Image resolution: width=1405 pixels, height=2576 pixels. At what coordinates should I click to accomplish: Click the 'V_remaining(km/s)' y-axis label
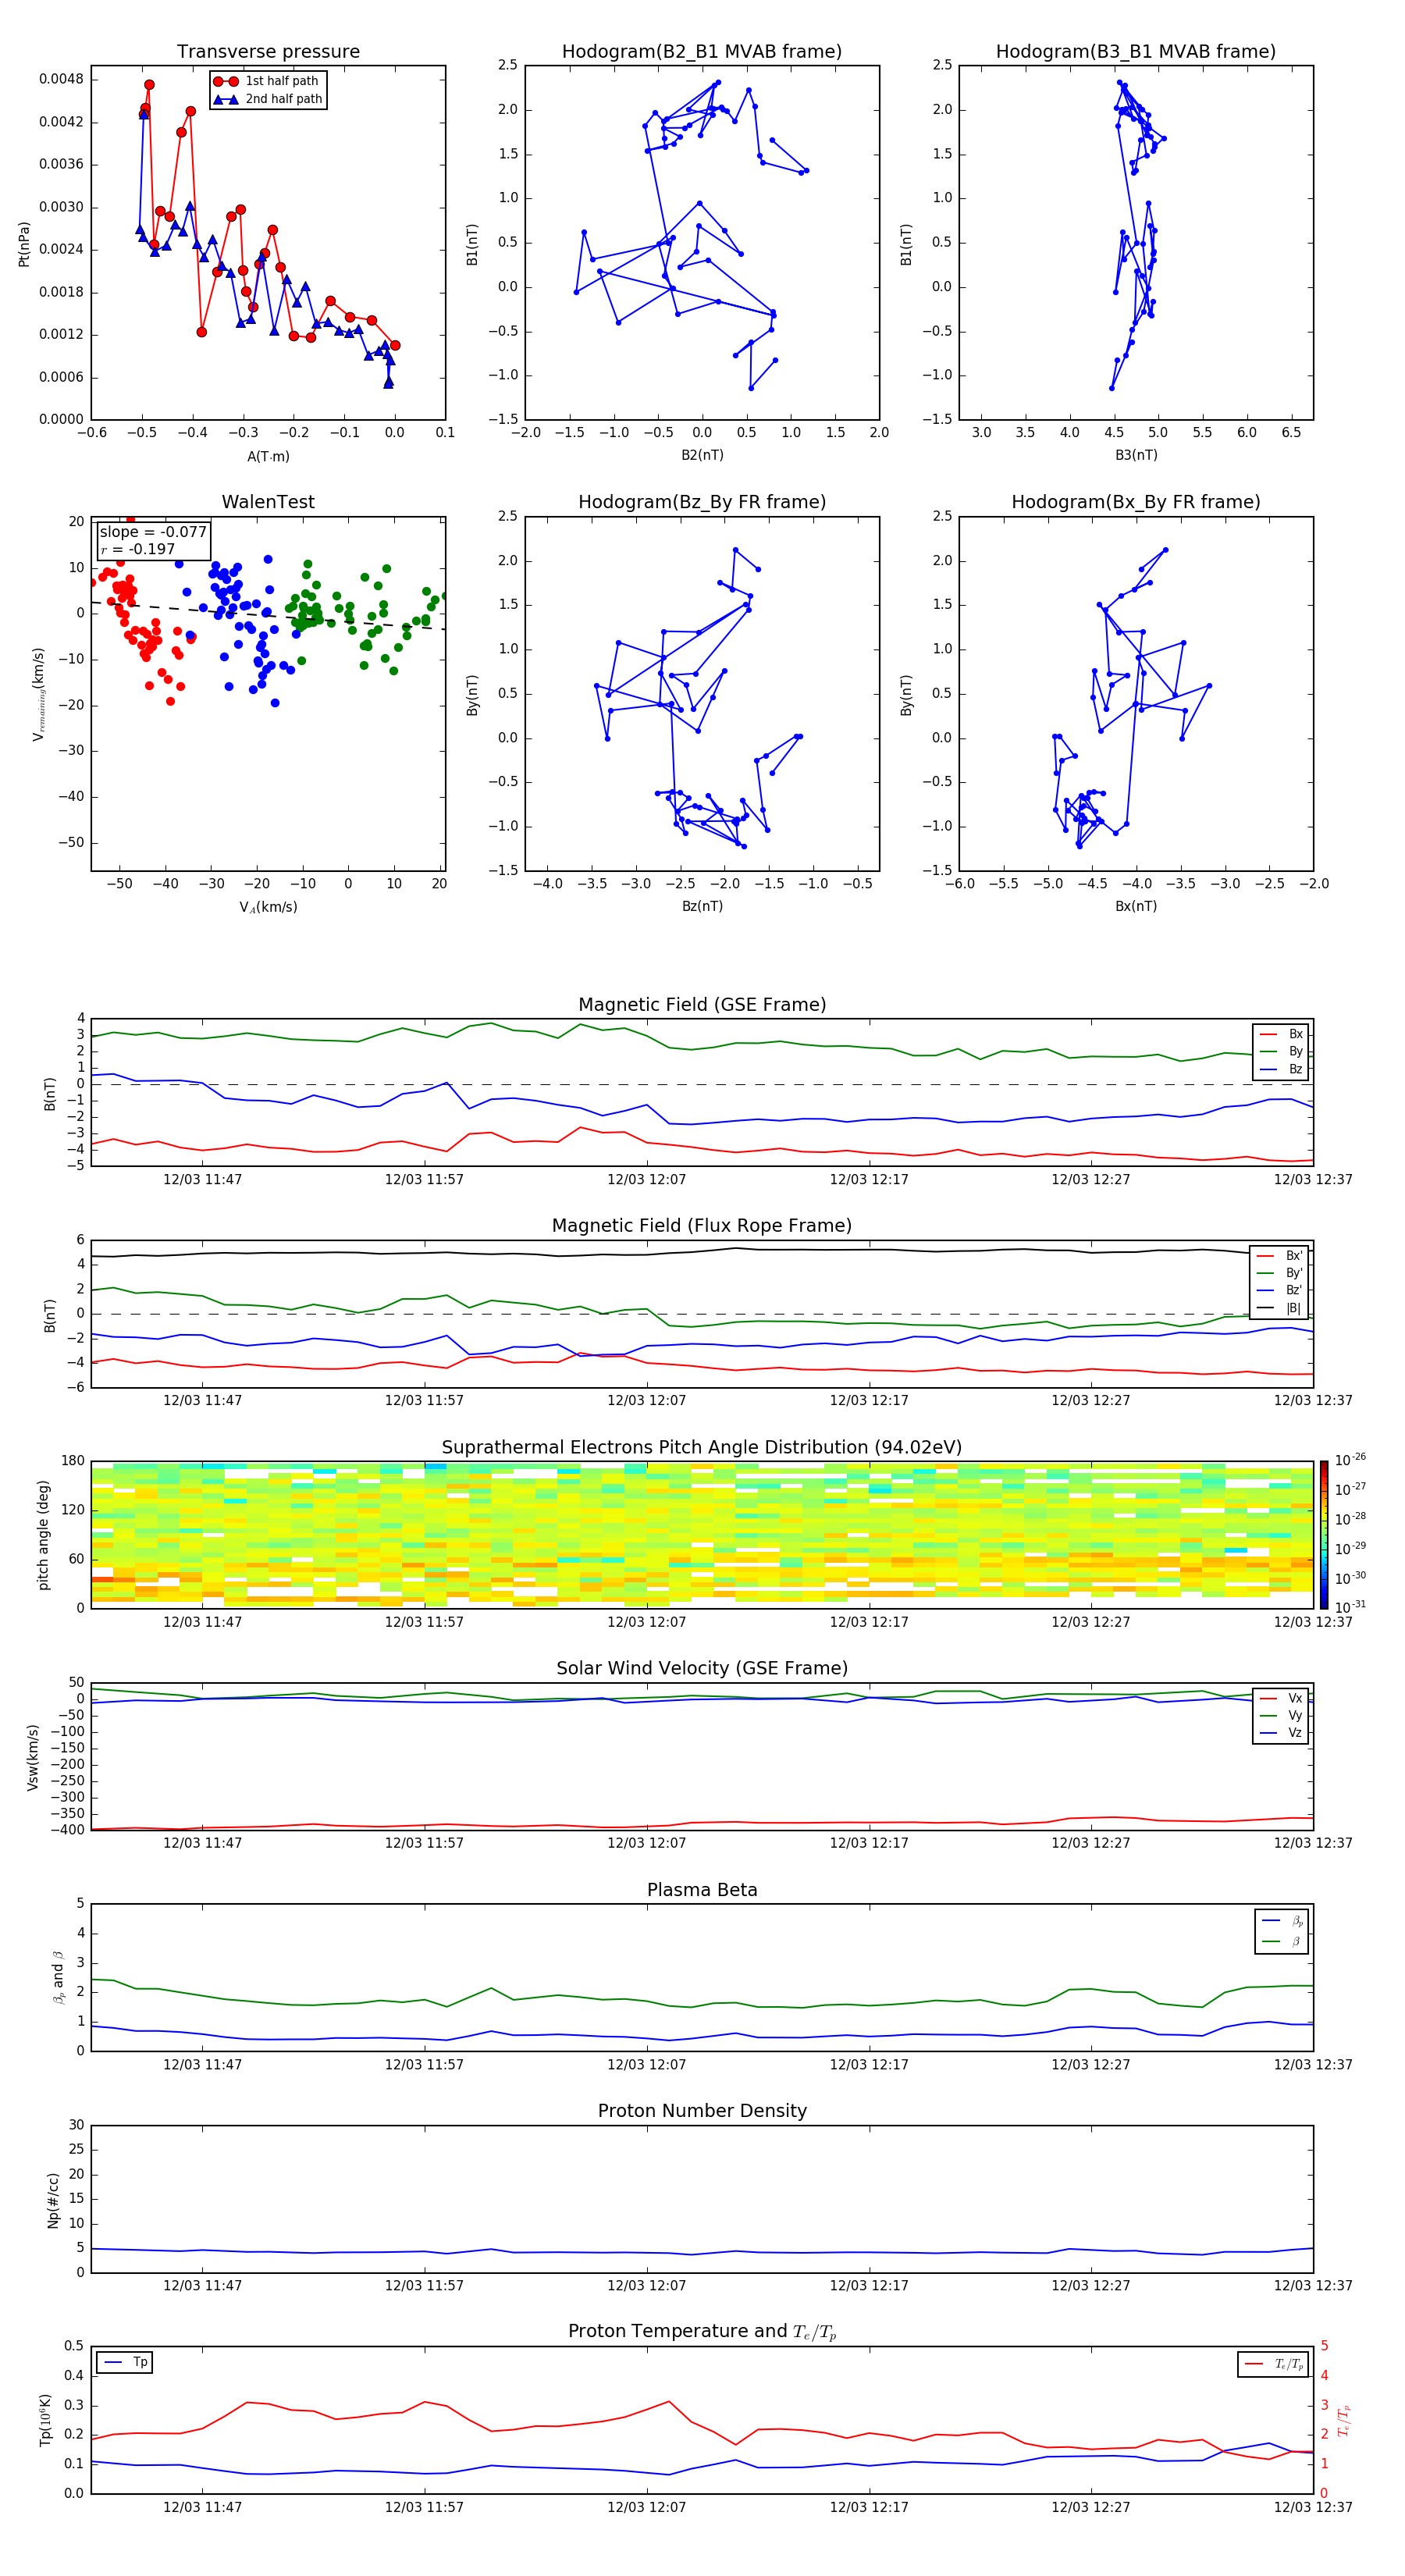[x=38, y=694]
